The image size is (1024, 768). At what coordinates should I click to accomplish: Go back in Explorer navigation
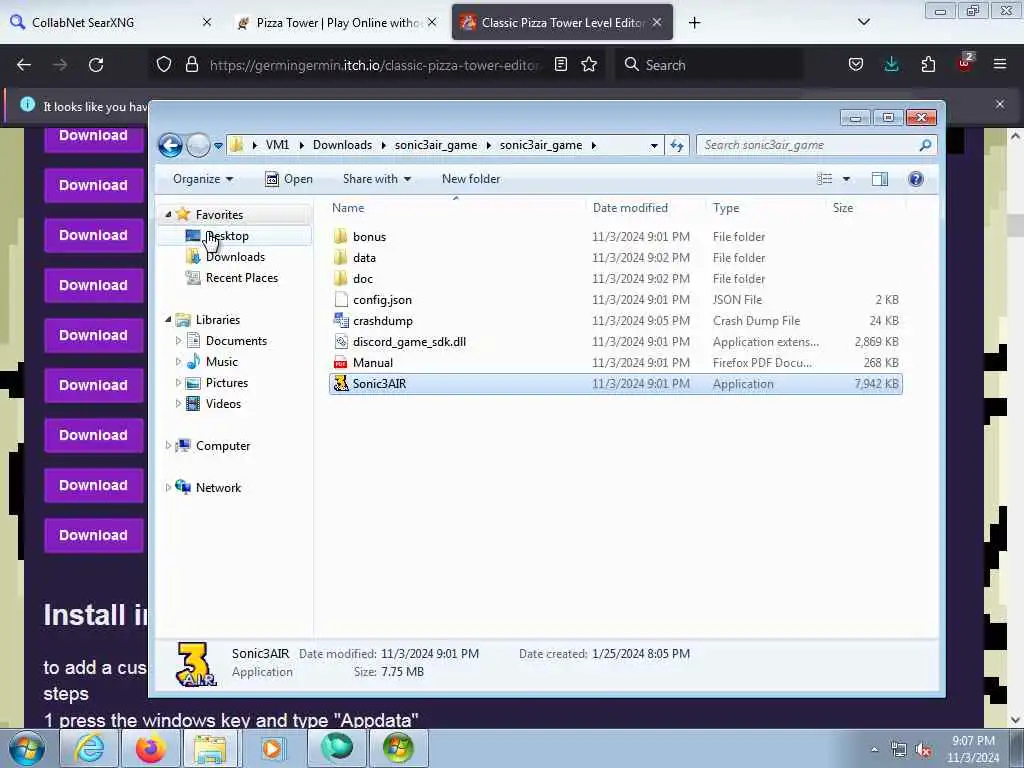click(x=170, y=145)
